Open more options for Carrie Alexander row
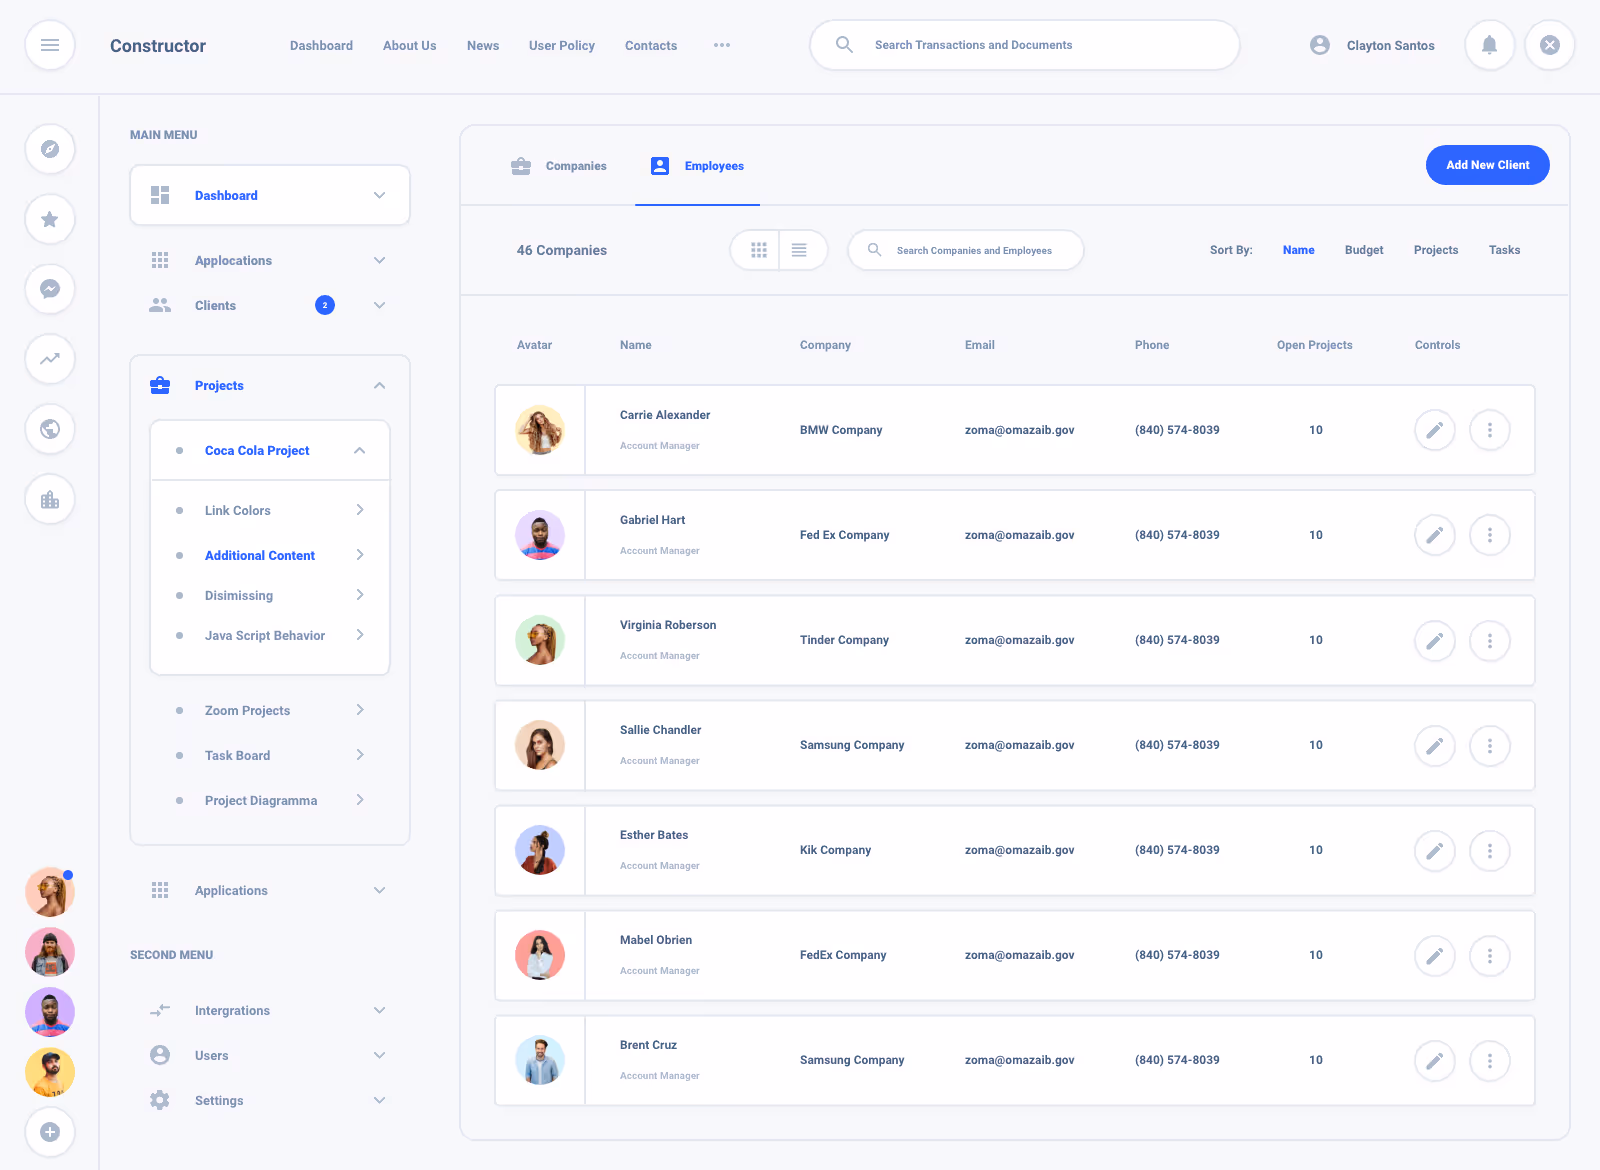The height and width of the screenshot is (1170, 1600). [x=1490, y=430]
